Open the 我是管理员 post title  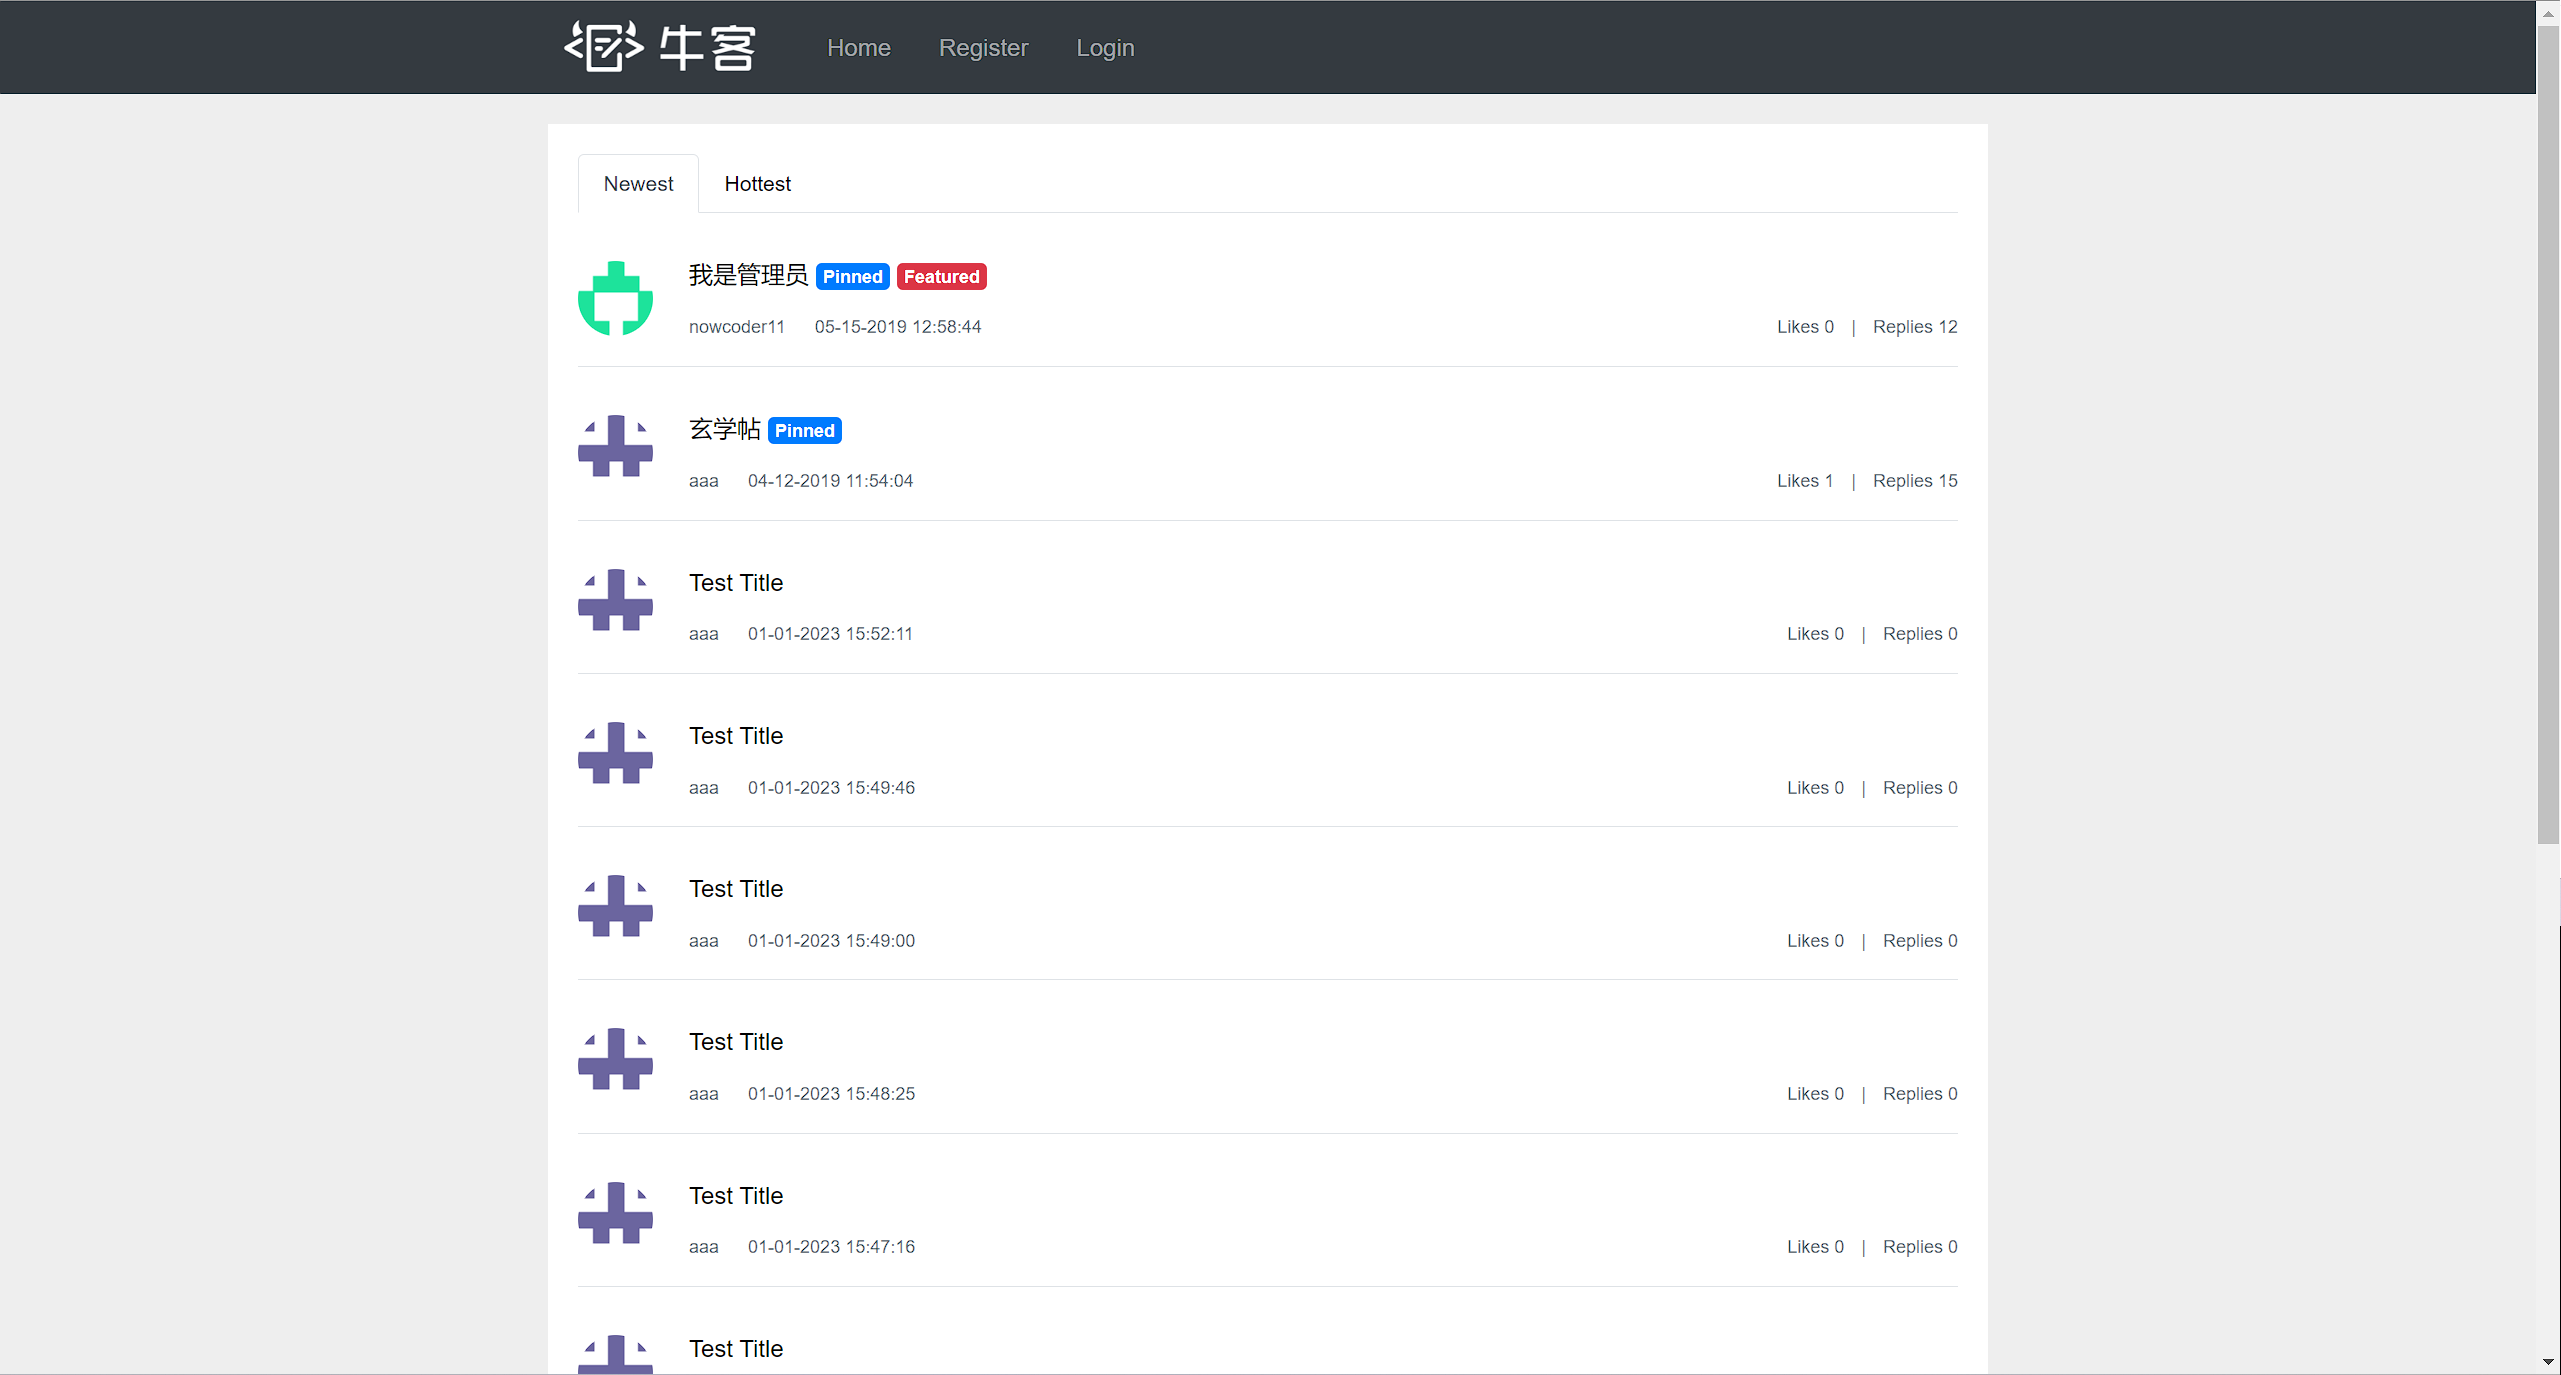pos(747,275)
